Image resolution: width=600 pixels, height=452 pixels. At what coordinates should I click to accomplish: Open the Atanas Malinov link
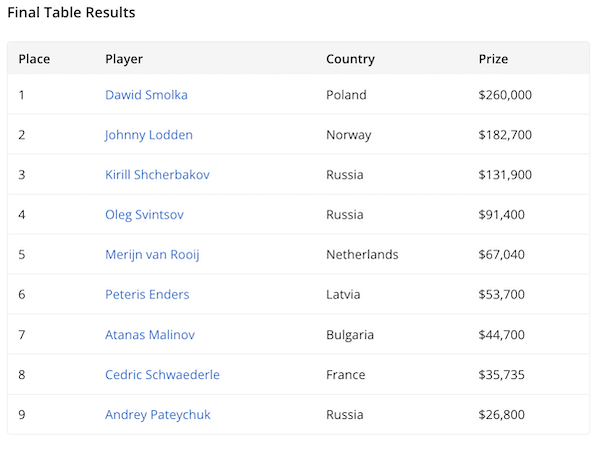[x=150, y=335]
